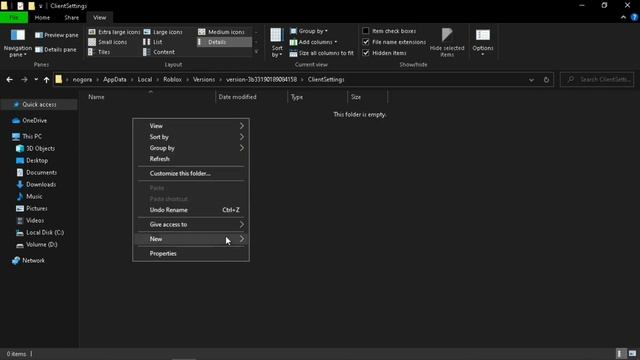Image resolution: width=640 pixels, height=360 pixels.
Task: Open the Add columns dropdown
Action: click(x=313, y=42)
